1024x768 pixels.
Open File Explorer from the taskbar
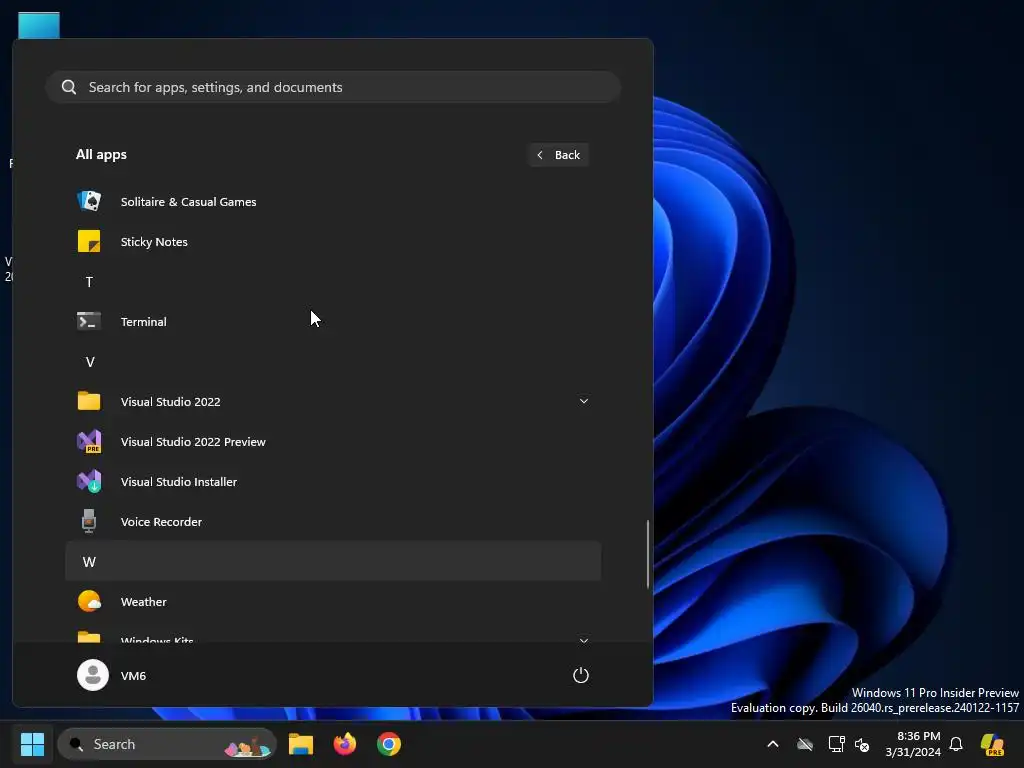(x=301, y=744)
